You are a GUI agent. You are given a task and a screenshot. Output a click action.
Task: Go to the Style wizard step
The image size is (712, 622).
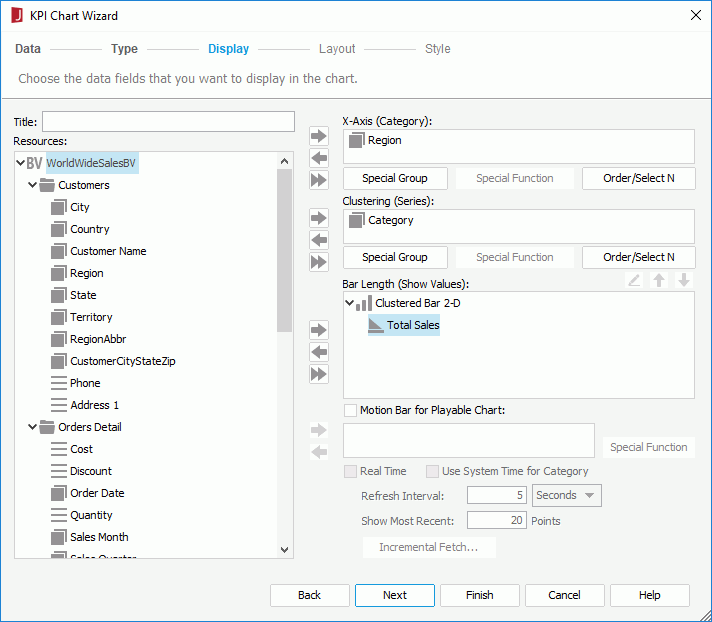(x=438, y=49)
